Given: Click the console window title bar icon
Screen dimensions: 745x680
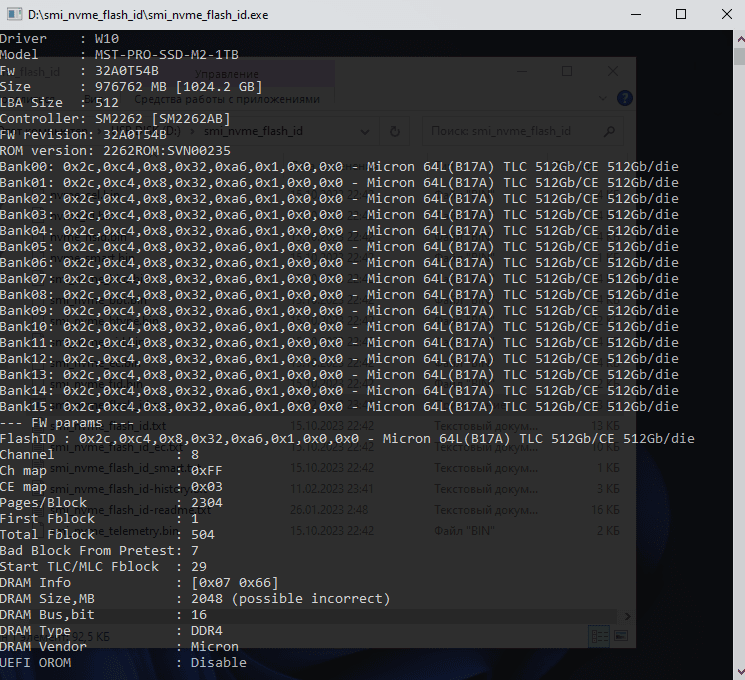Looking at the screenshot, I should coord(14,14).
